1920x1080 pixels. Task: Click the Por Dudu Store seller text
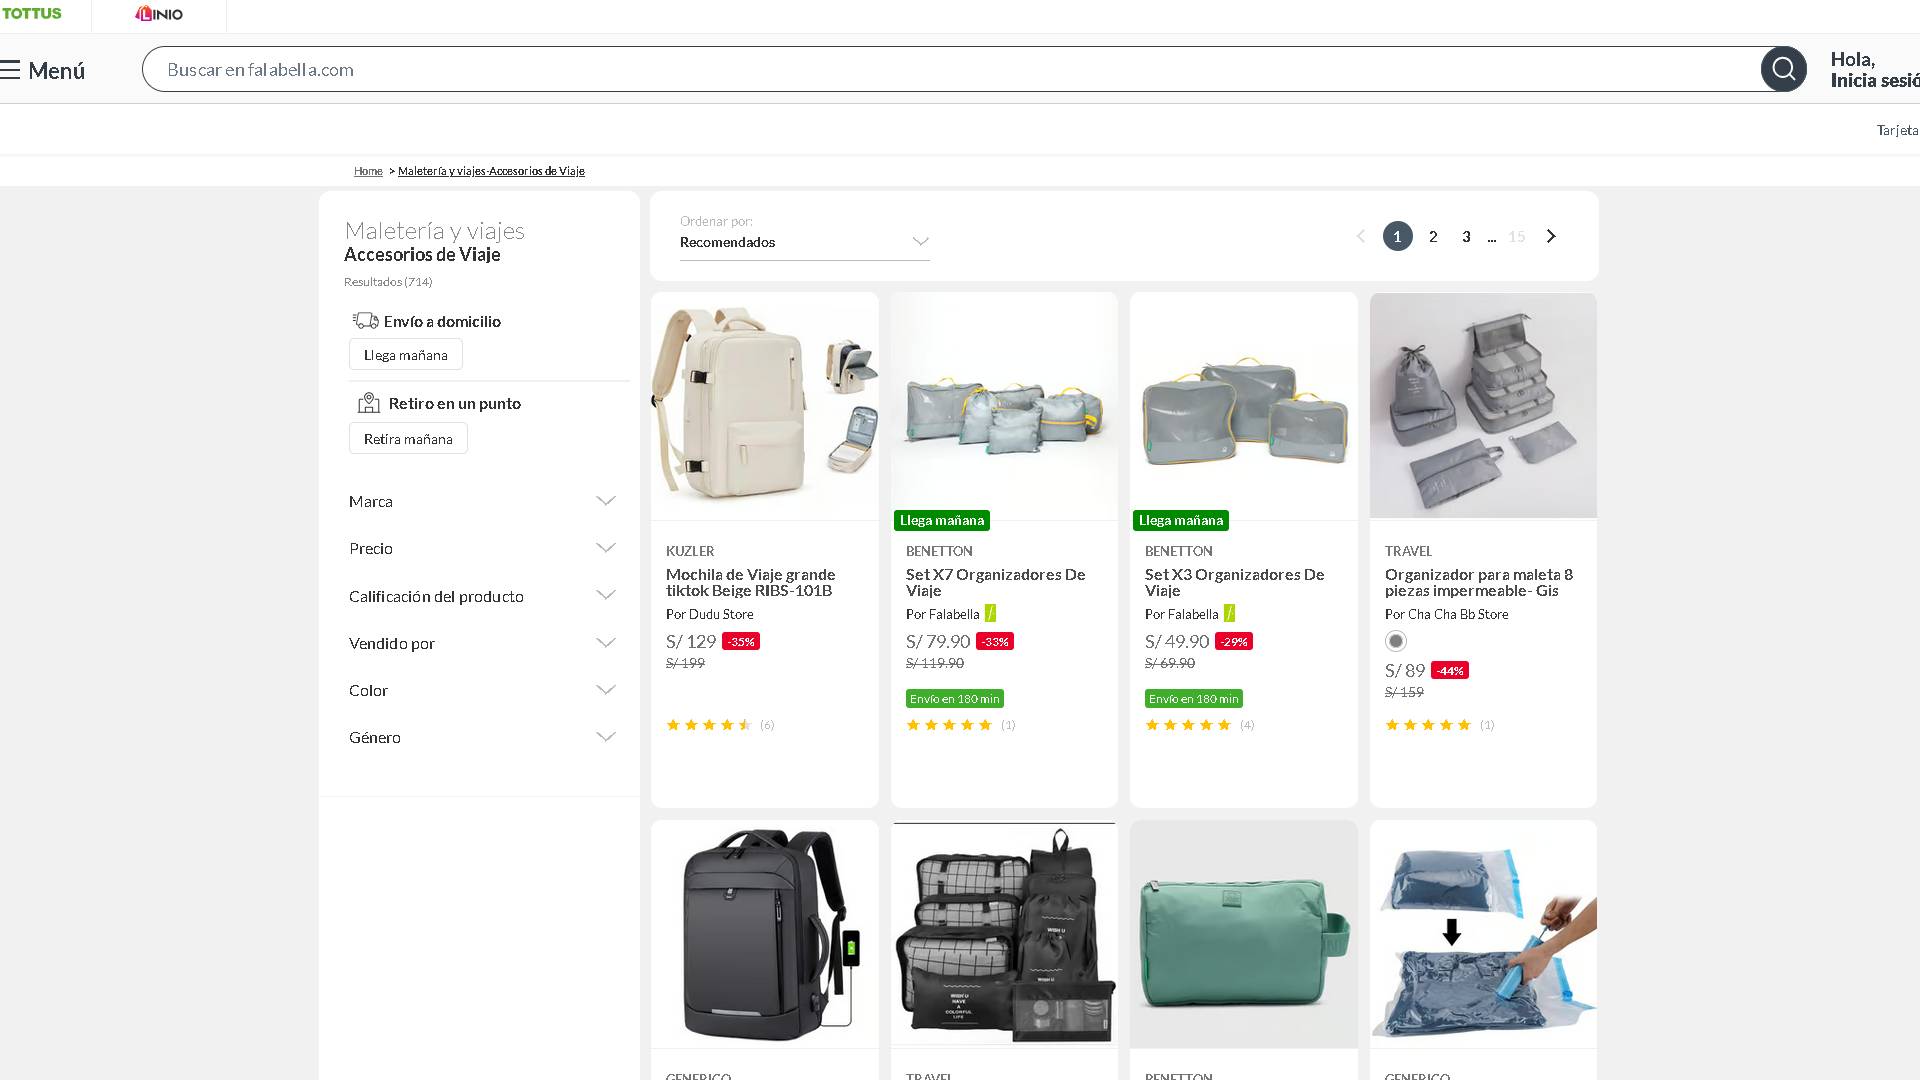coord(710,614)
